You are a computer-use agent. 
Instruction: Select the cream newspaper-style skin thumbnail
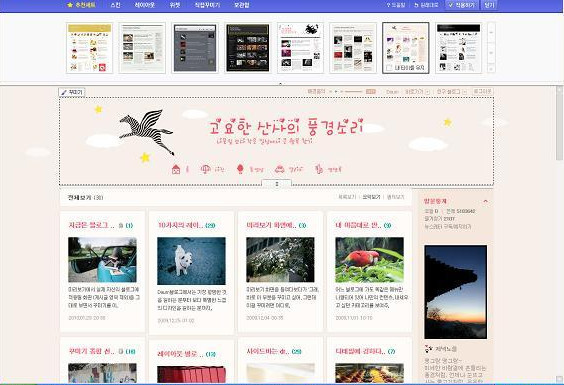(353, 47)
